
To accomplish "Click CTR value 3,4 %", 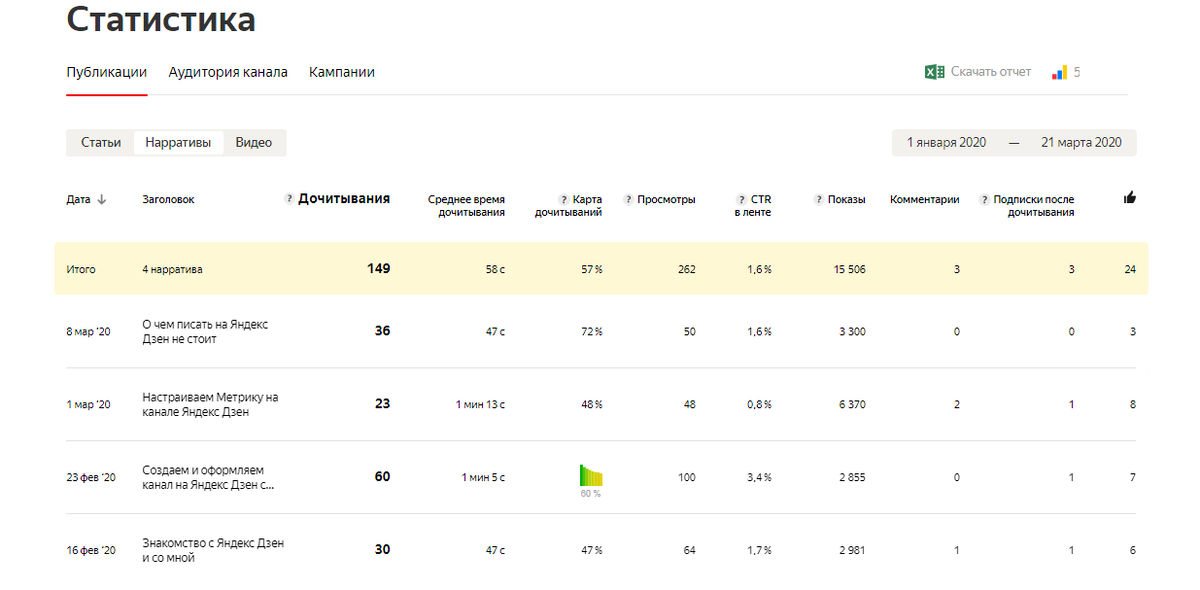I will pos(759,477).
